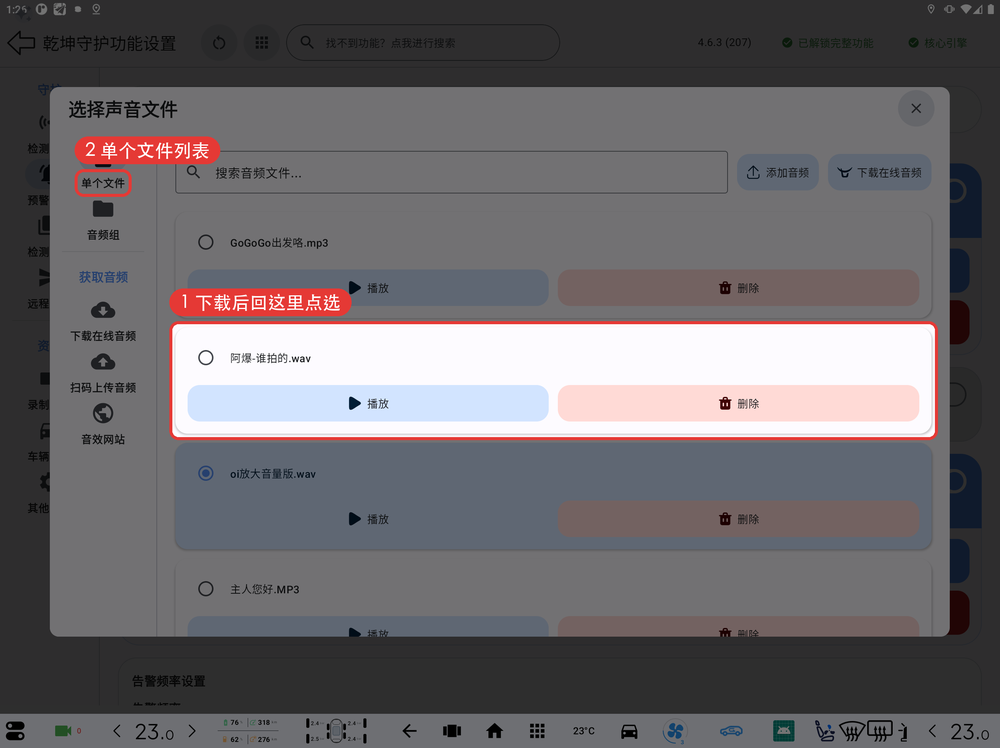Play oi放大音量版.wav
1000x748 pixels.
(x=368, y=519)
